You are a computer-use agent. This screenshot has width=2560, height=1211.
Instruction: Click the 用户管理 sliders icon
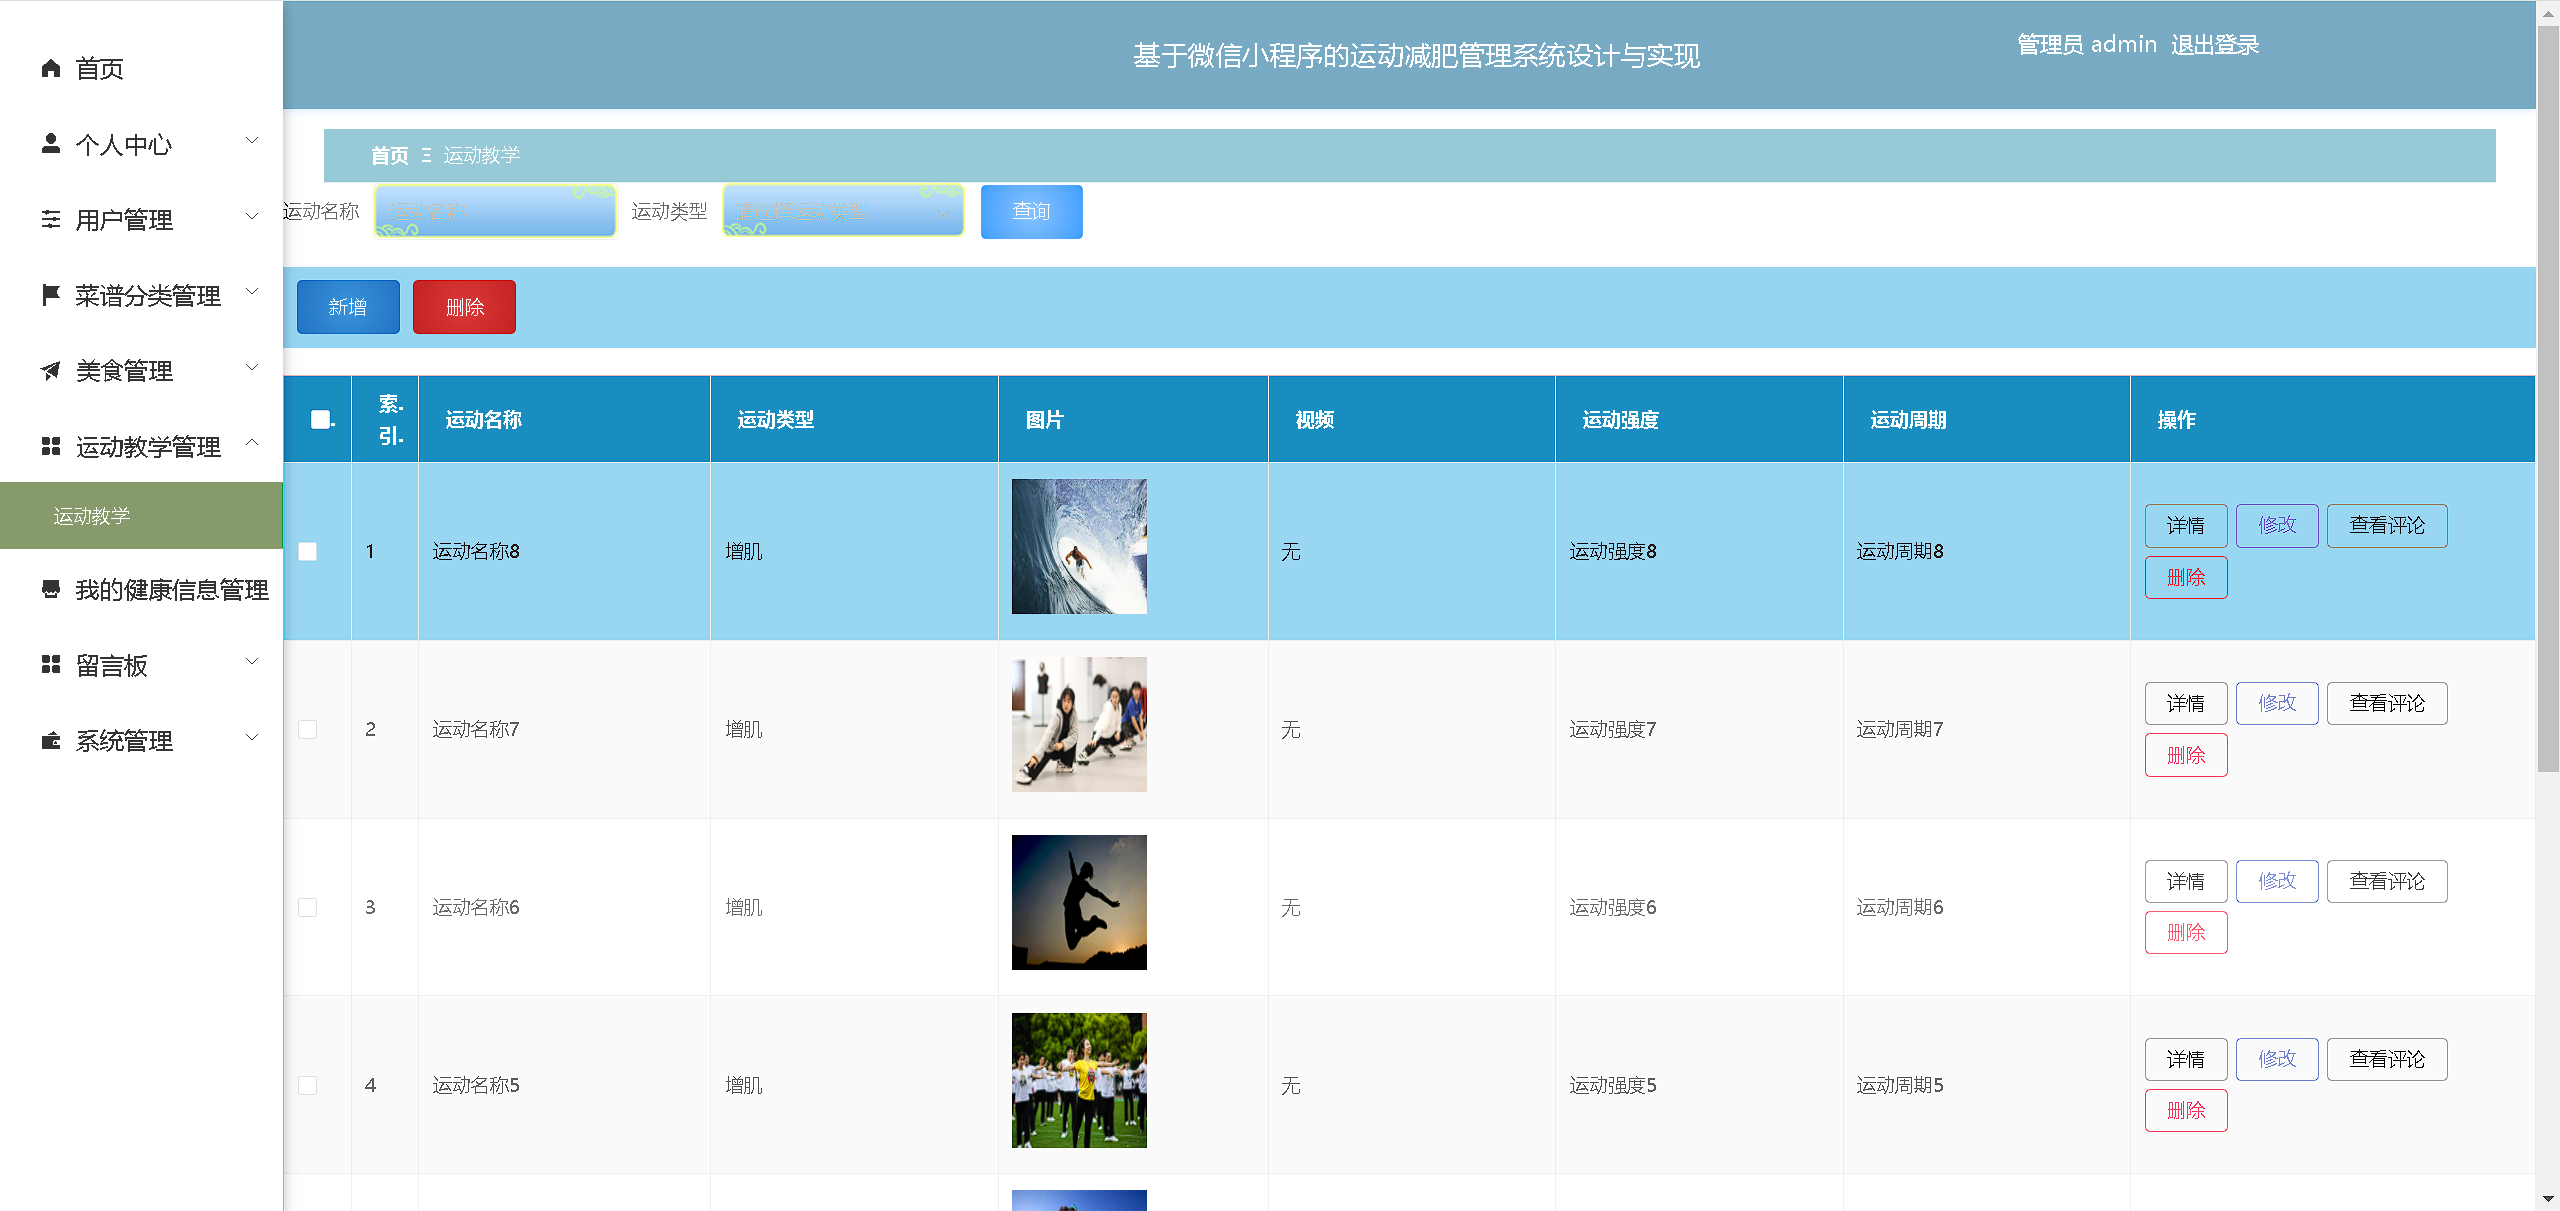pyautogui.click(x=51, y=219)
